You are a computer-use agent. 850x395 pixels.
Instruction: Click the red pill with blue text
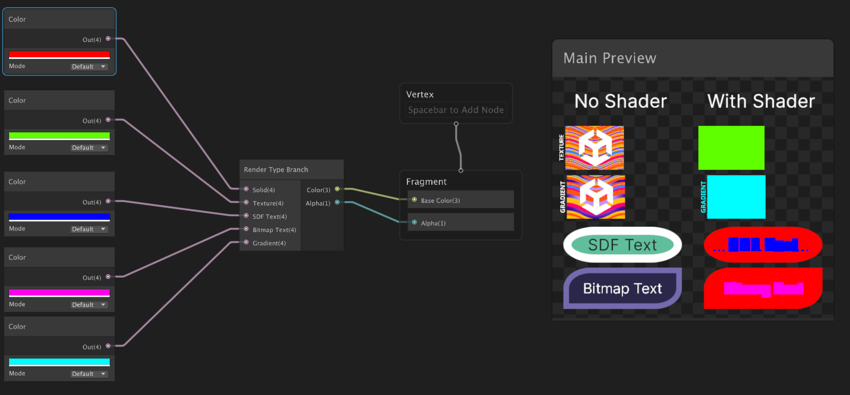pos(763,245)
